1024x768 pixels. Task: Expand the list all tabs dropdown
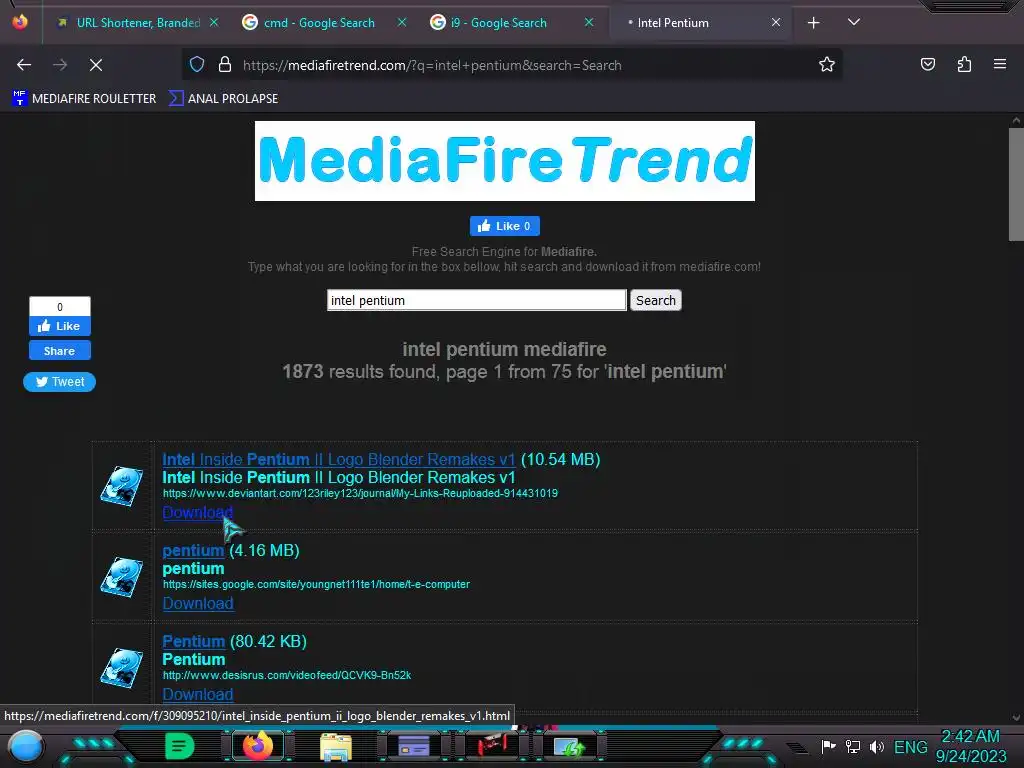tap(854, 22)
